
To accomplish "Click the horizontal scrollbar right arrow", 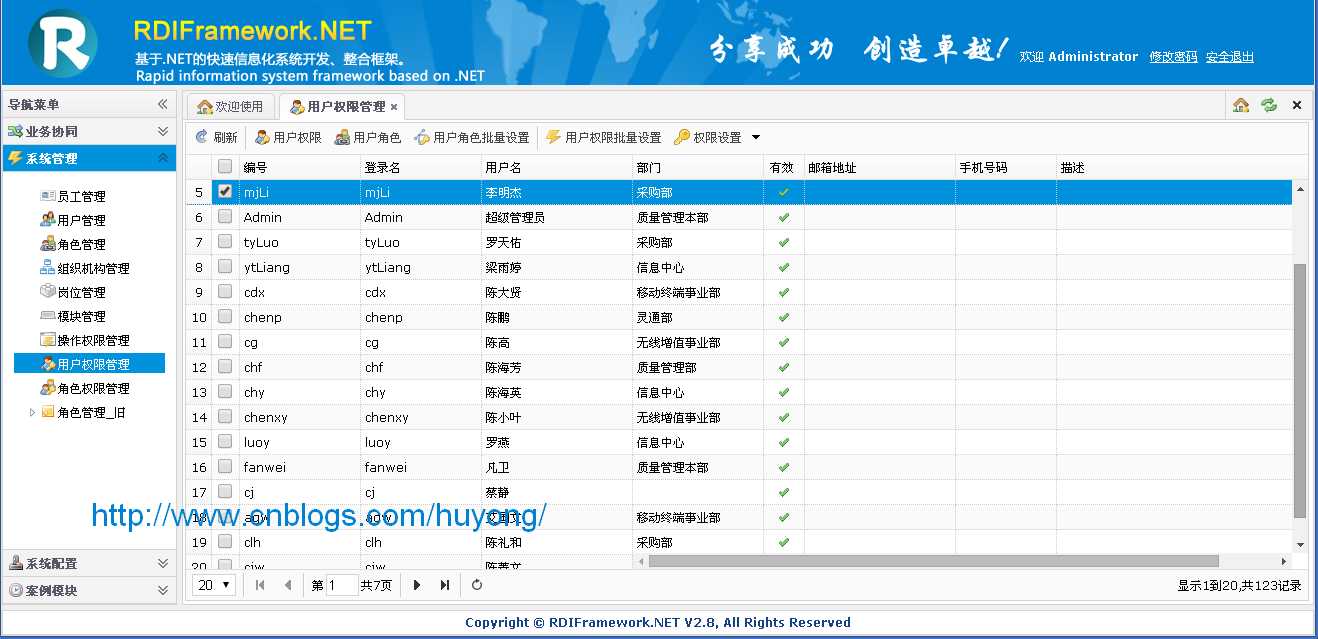I will pyautogui.click(x=1284, y=561).
